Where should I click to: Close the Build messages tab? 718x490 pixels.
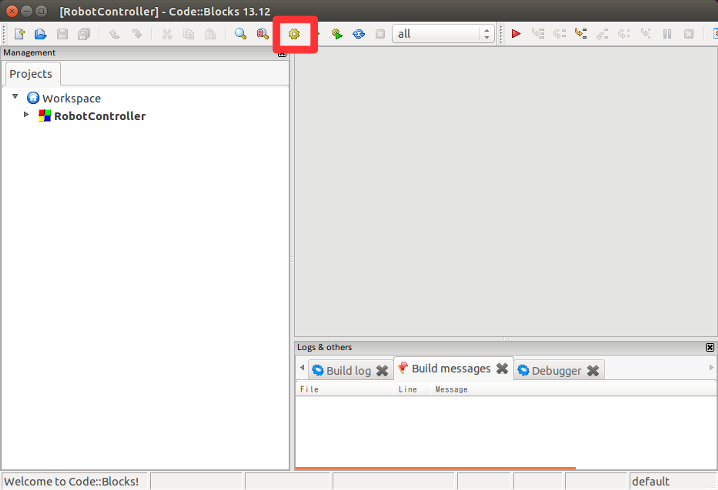502,369
